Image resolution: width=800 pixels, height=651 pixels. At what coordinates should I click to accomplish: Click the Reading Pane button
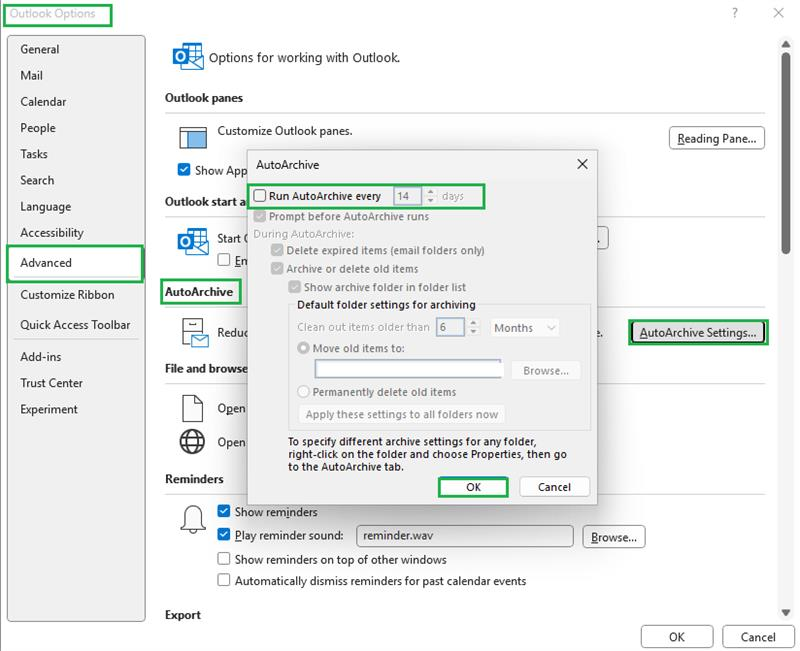(x=716, y=138)
